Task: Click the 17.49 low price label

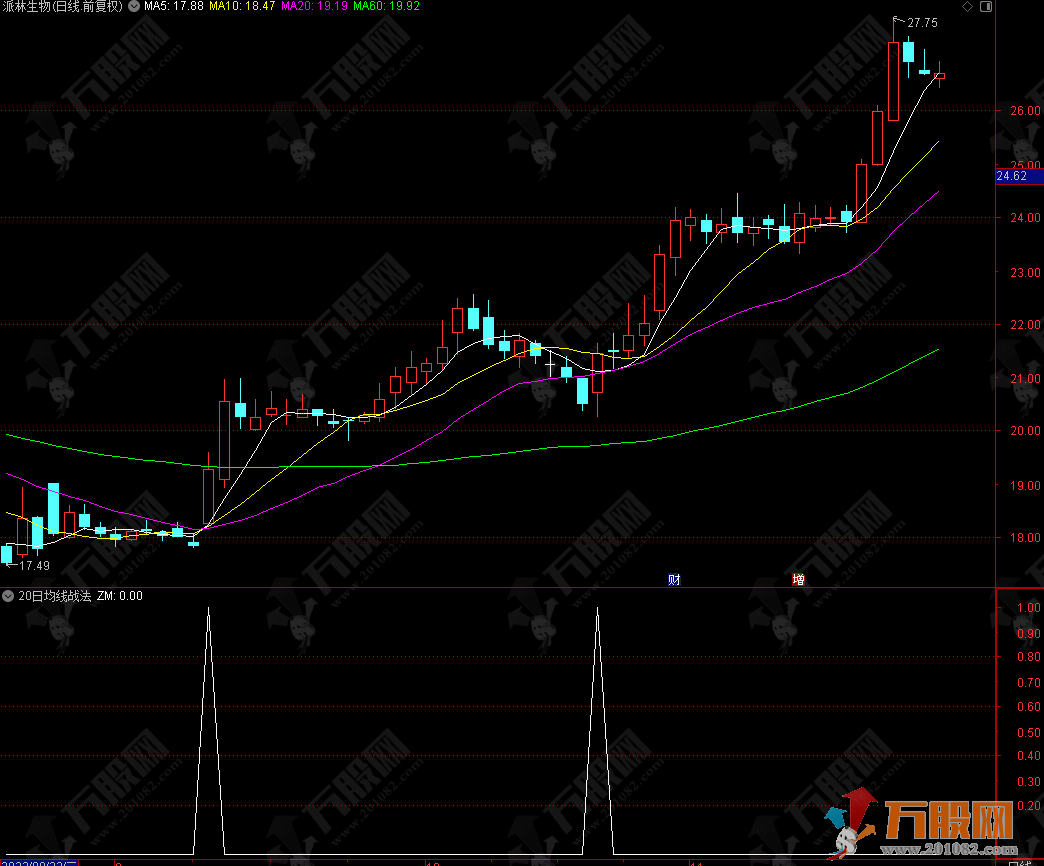Action: pyautogui.click(x=34, y=566)
